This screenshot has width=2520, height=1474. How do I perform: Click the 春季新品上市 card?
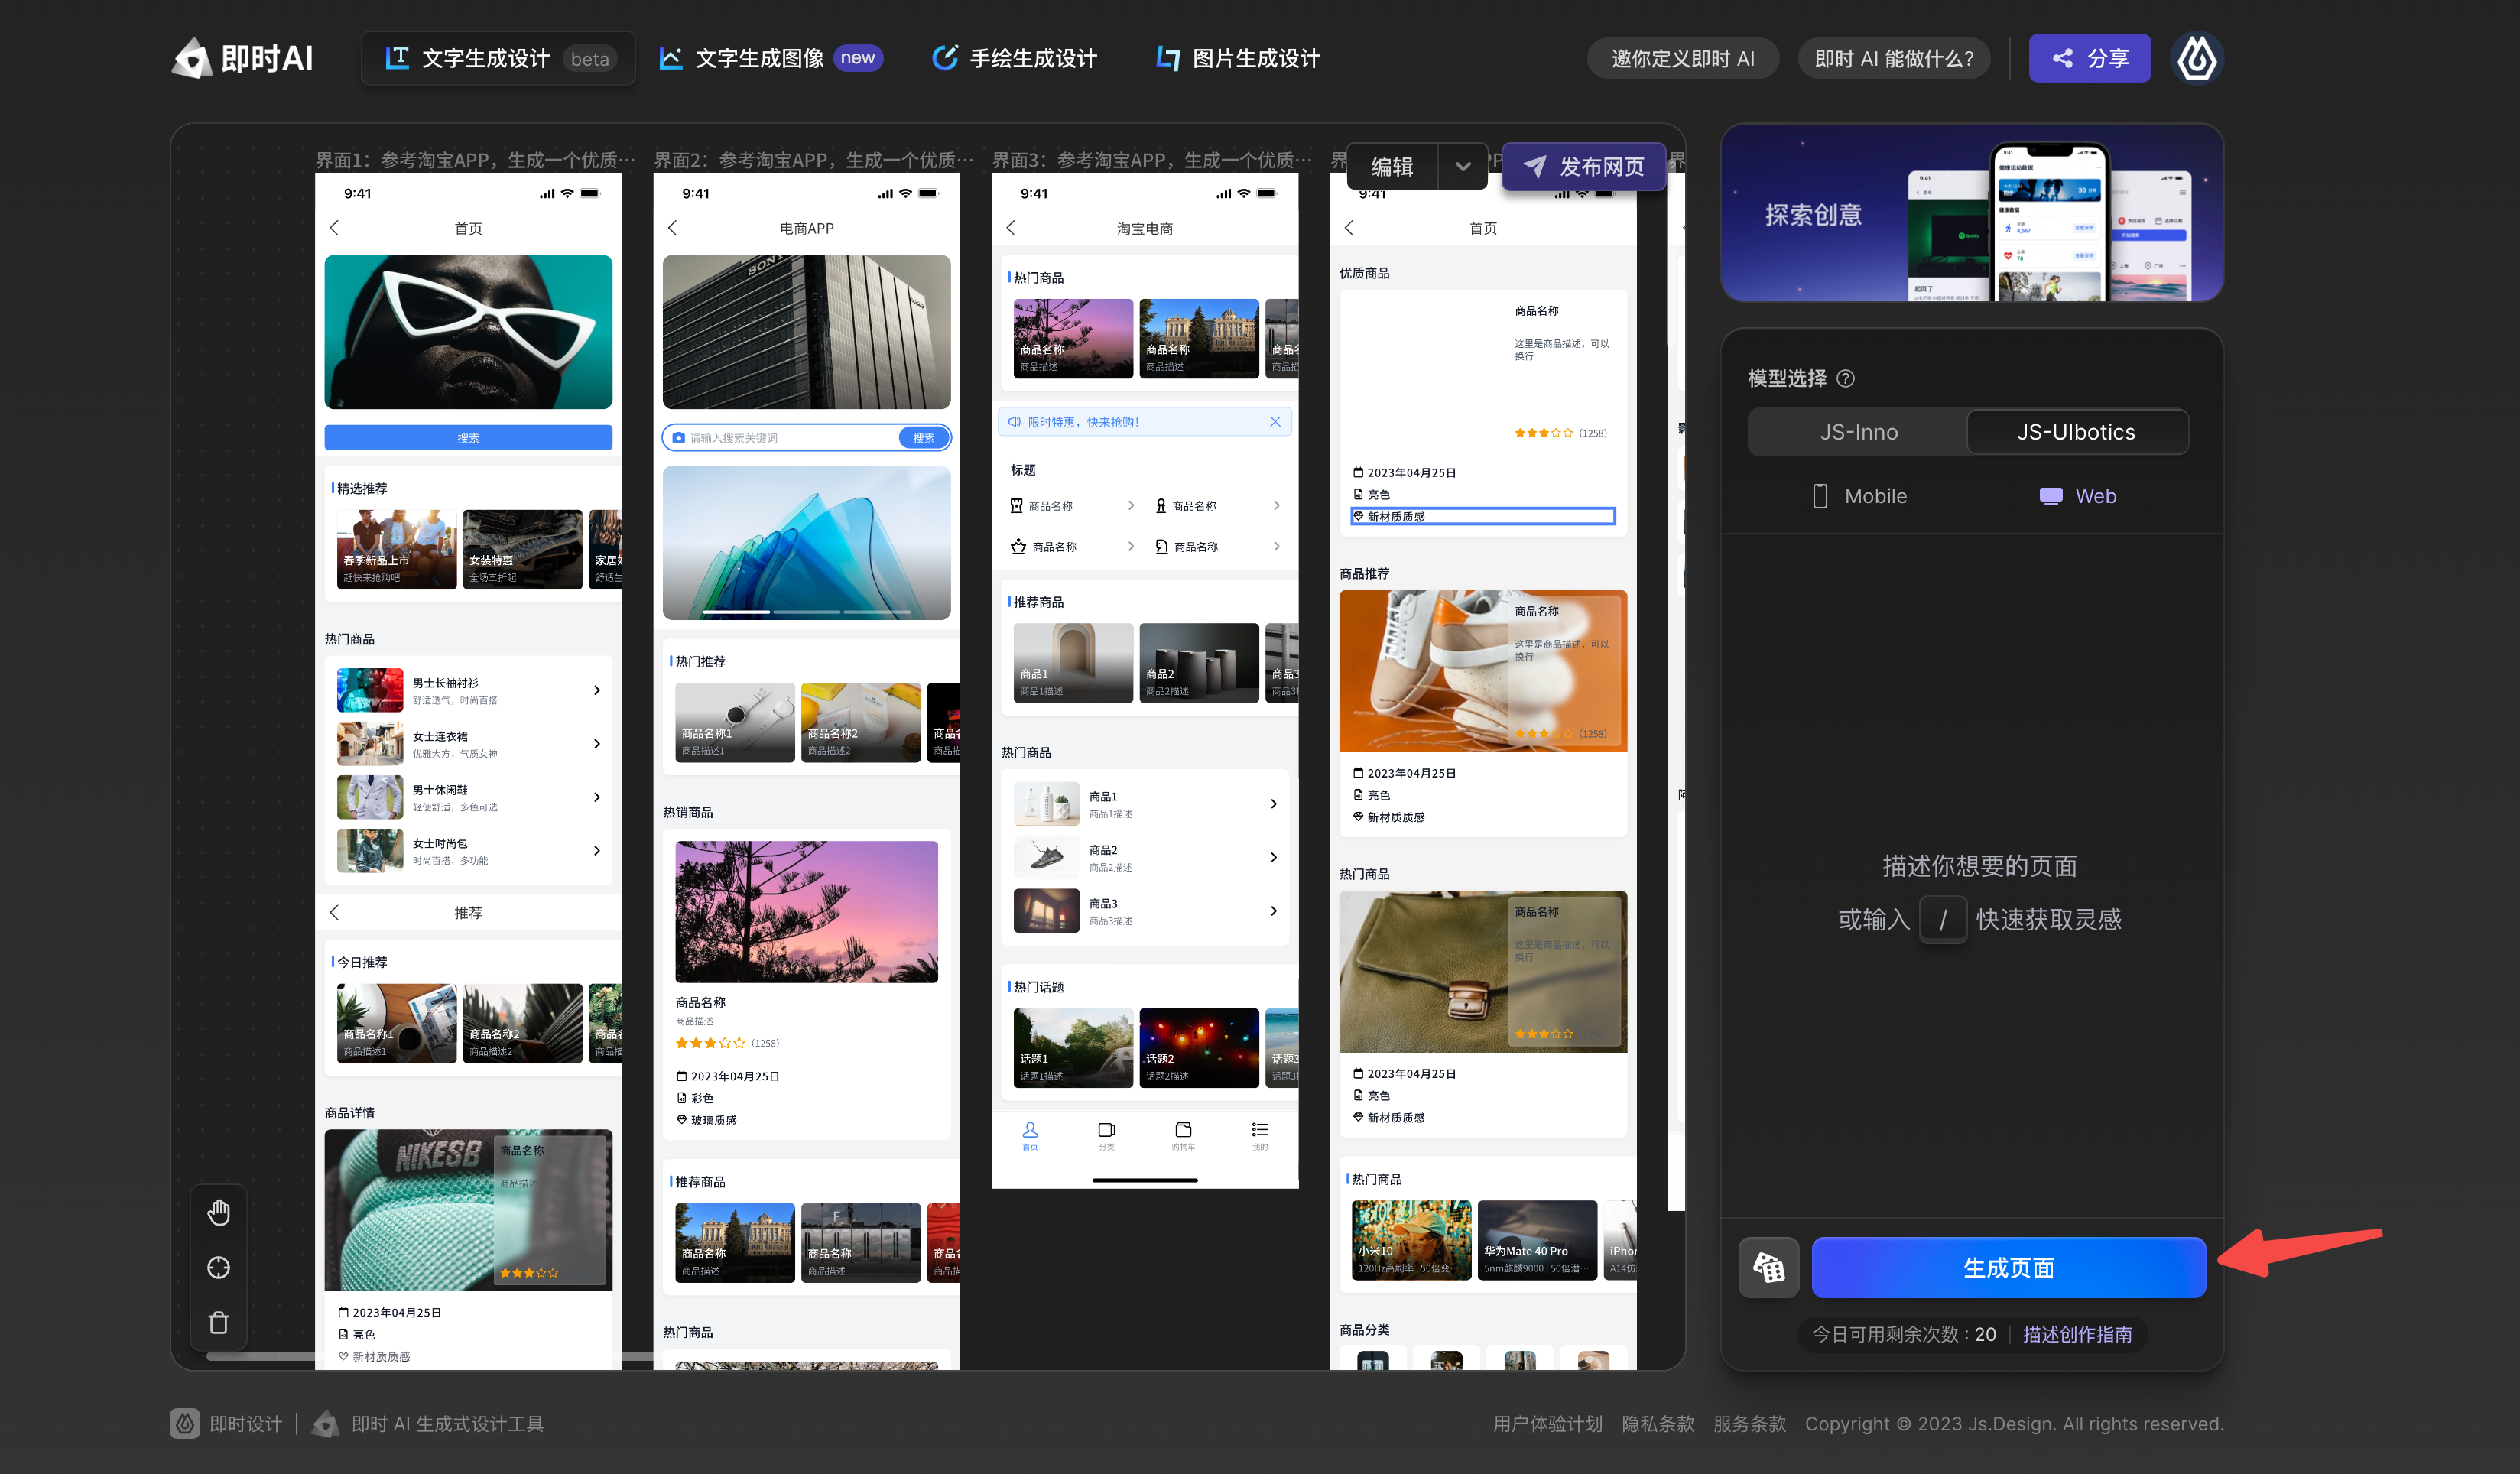[x=396, y=549]
